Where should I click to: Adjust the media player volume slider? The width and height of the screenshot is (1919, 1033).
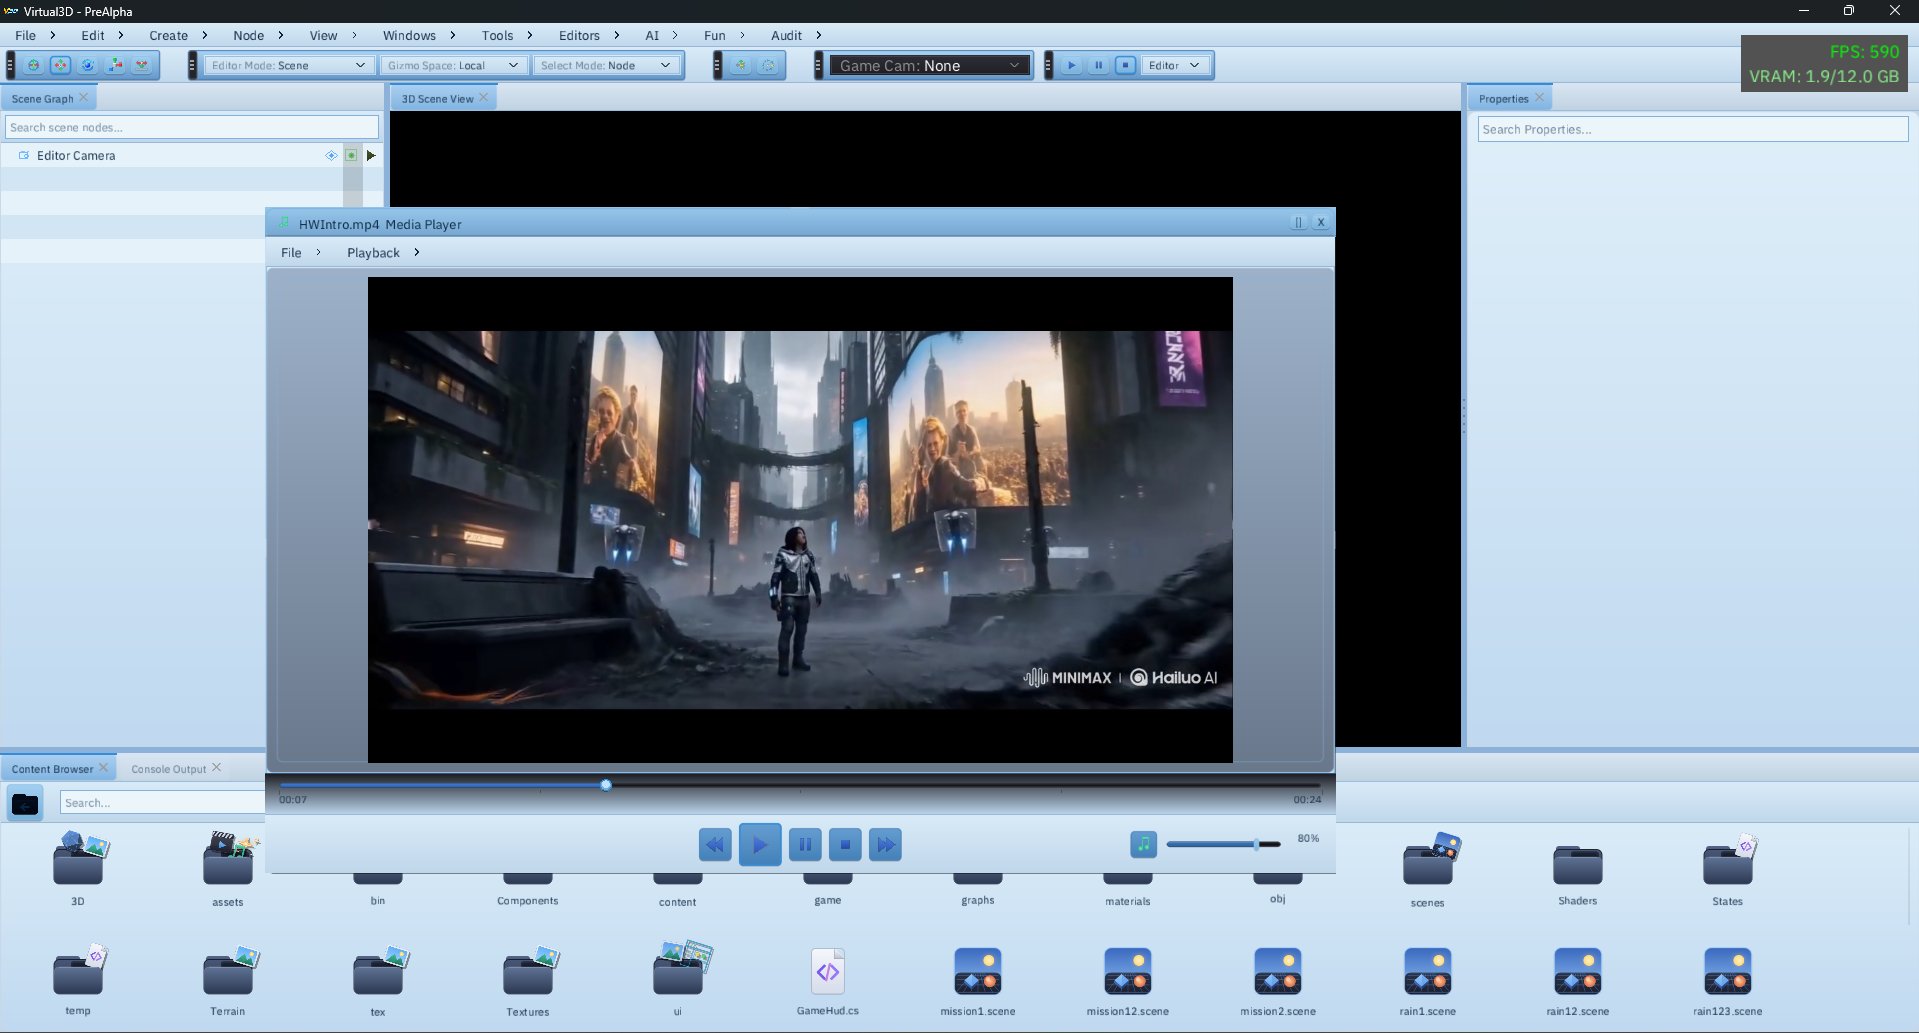[x=1223, y=844]
